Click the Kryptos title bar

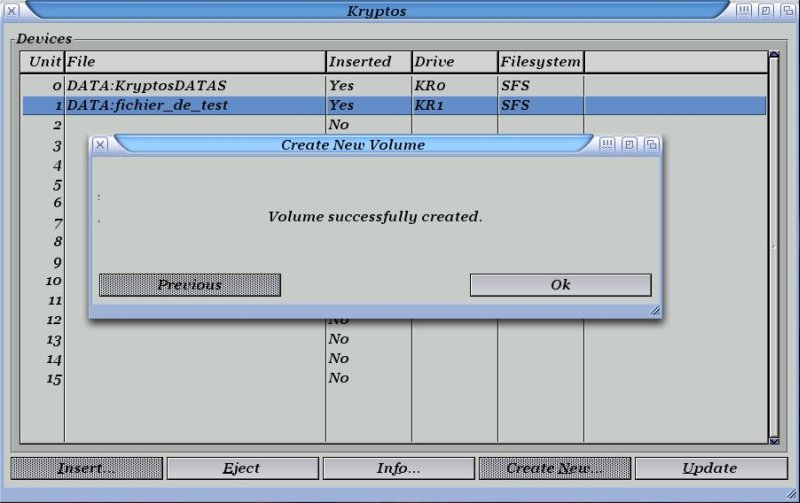tap(377, 11)
